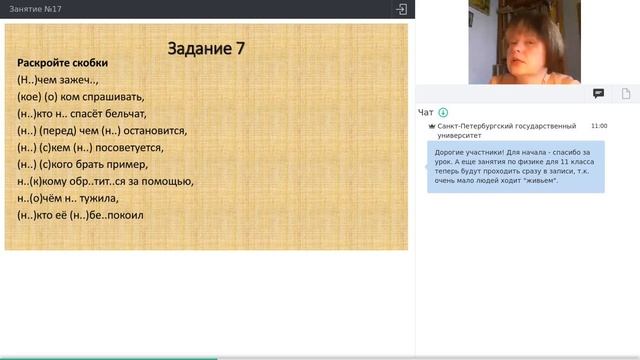Screen dimensions: 640x360
Task: Click the green playback progress bar
Action: pos(109,358)
